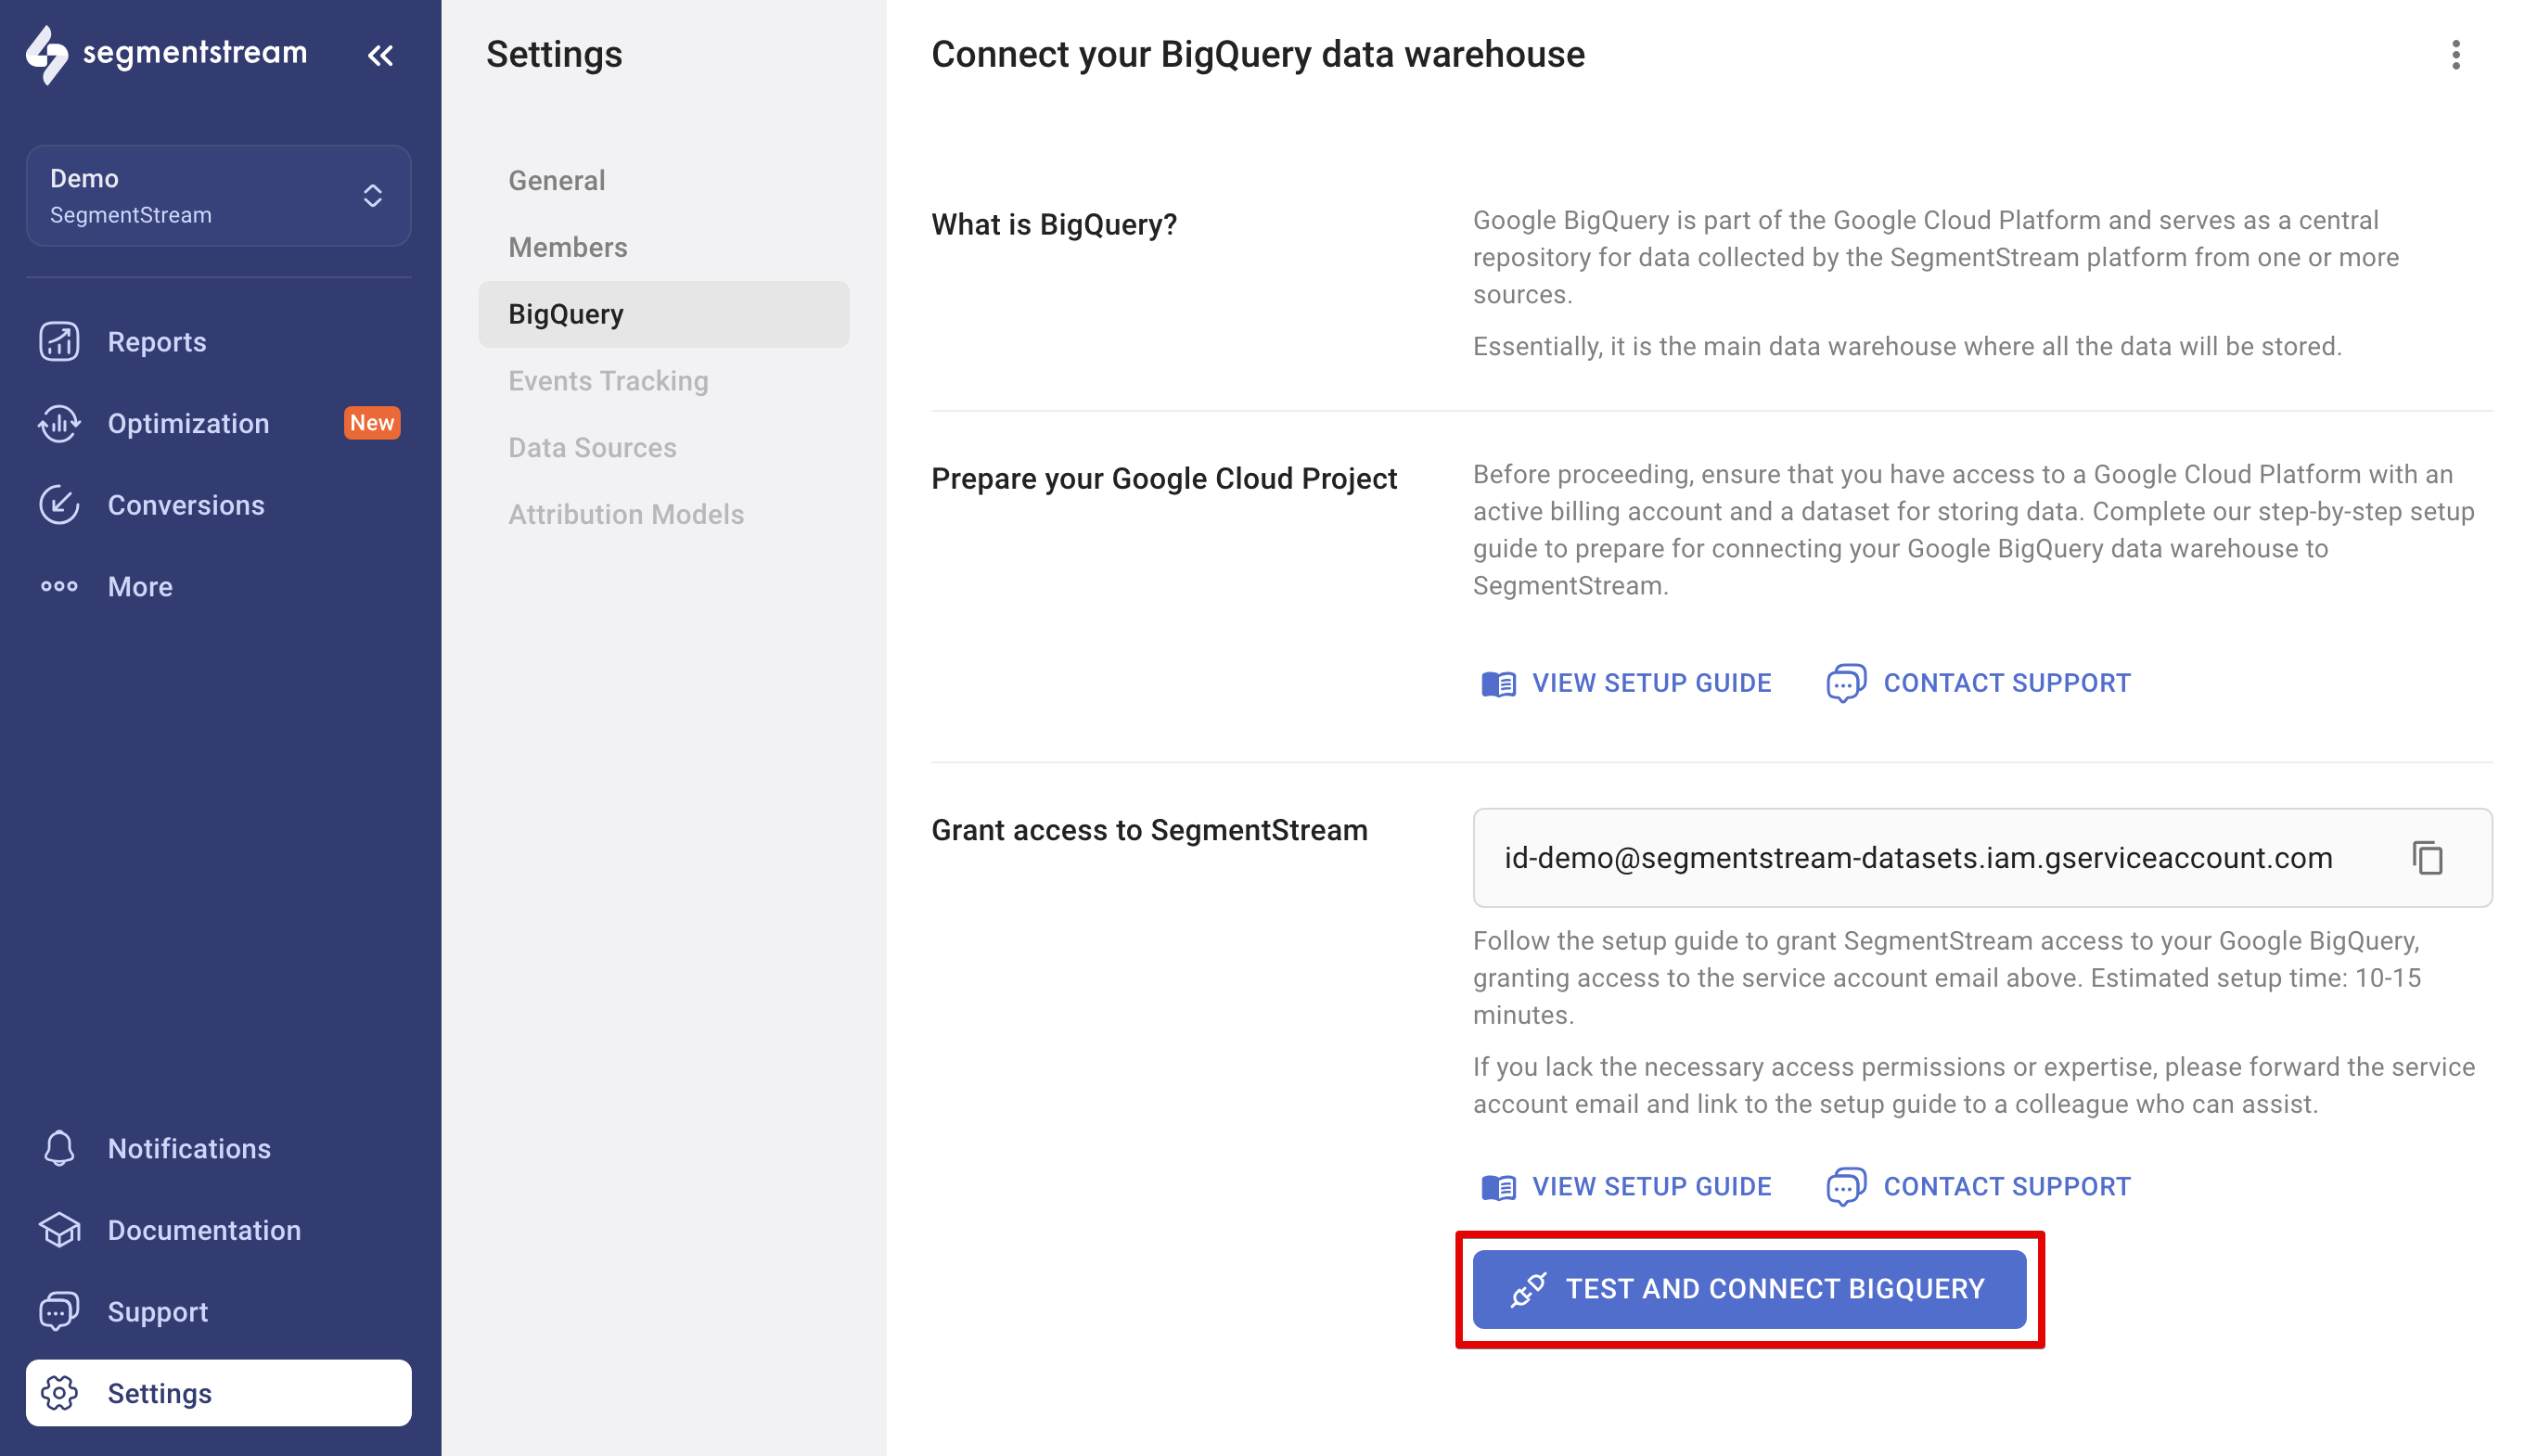Open Documentation via the box icon

click(59, 1230)
